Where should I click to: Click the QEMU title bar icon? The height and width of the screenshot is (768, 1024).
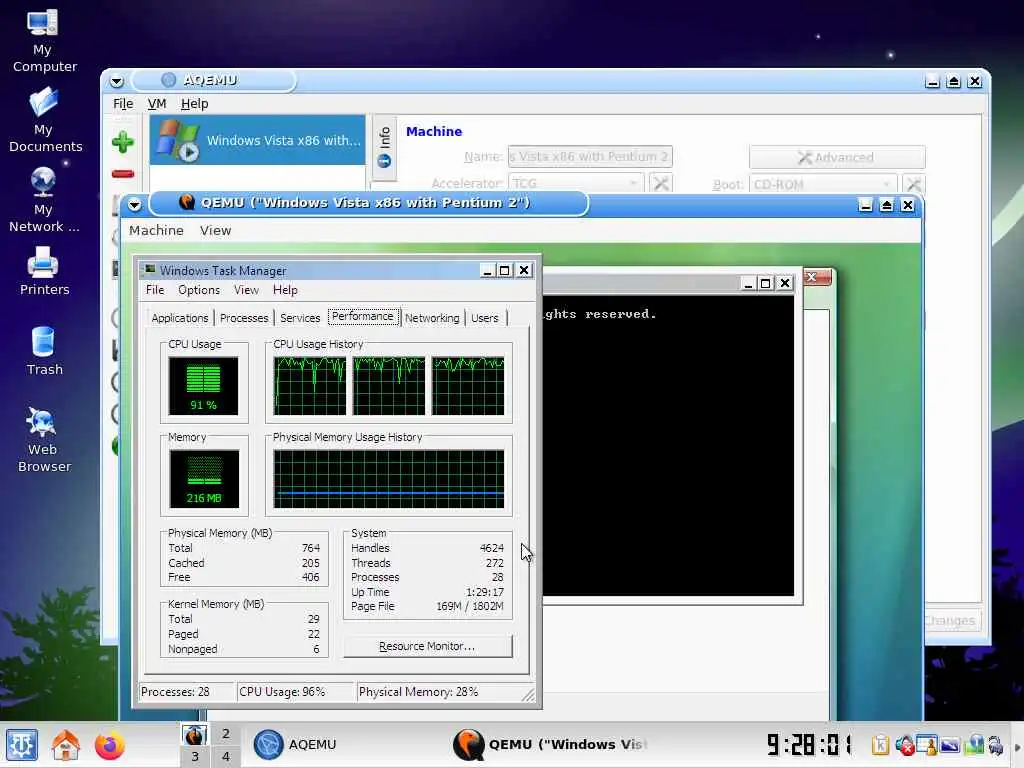(x=187, y=202)
